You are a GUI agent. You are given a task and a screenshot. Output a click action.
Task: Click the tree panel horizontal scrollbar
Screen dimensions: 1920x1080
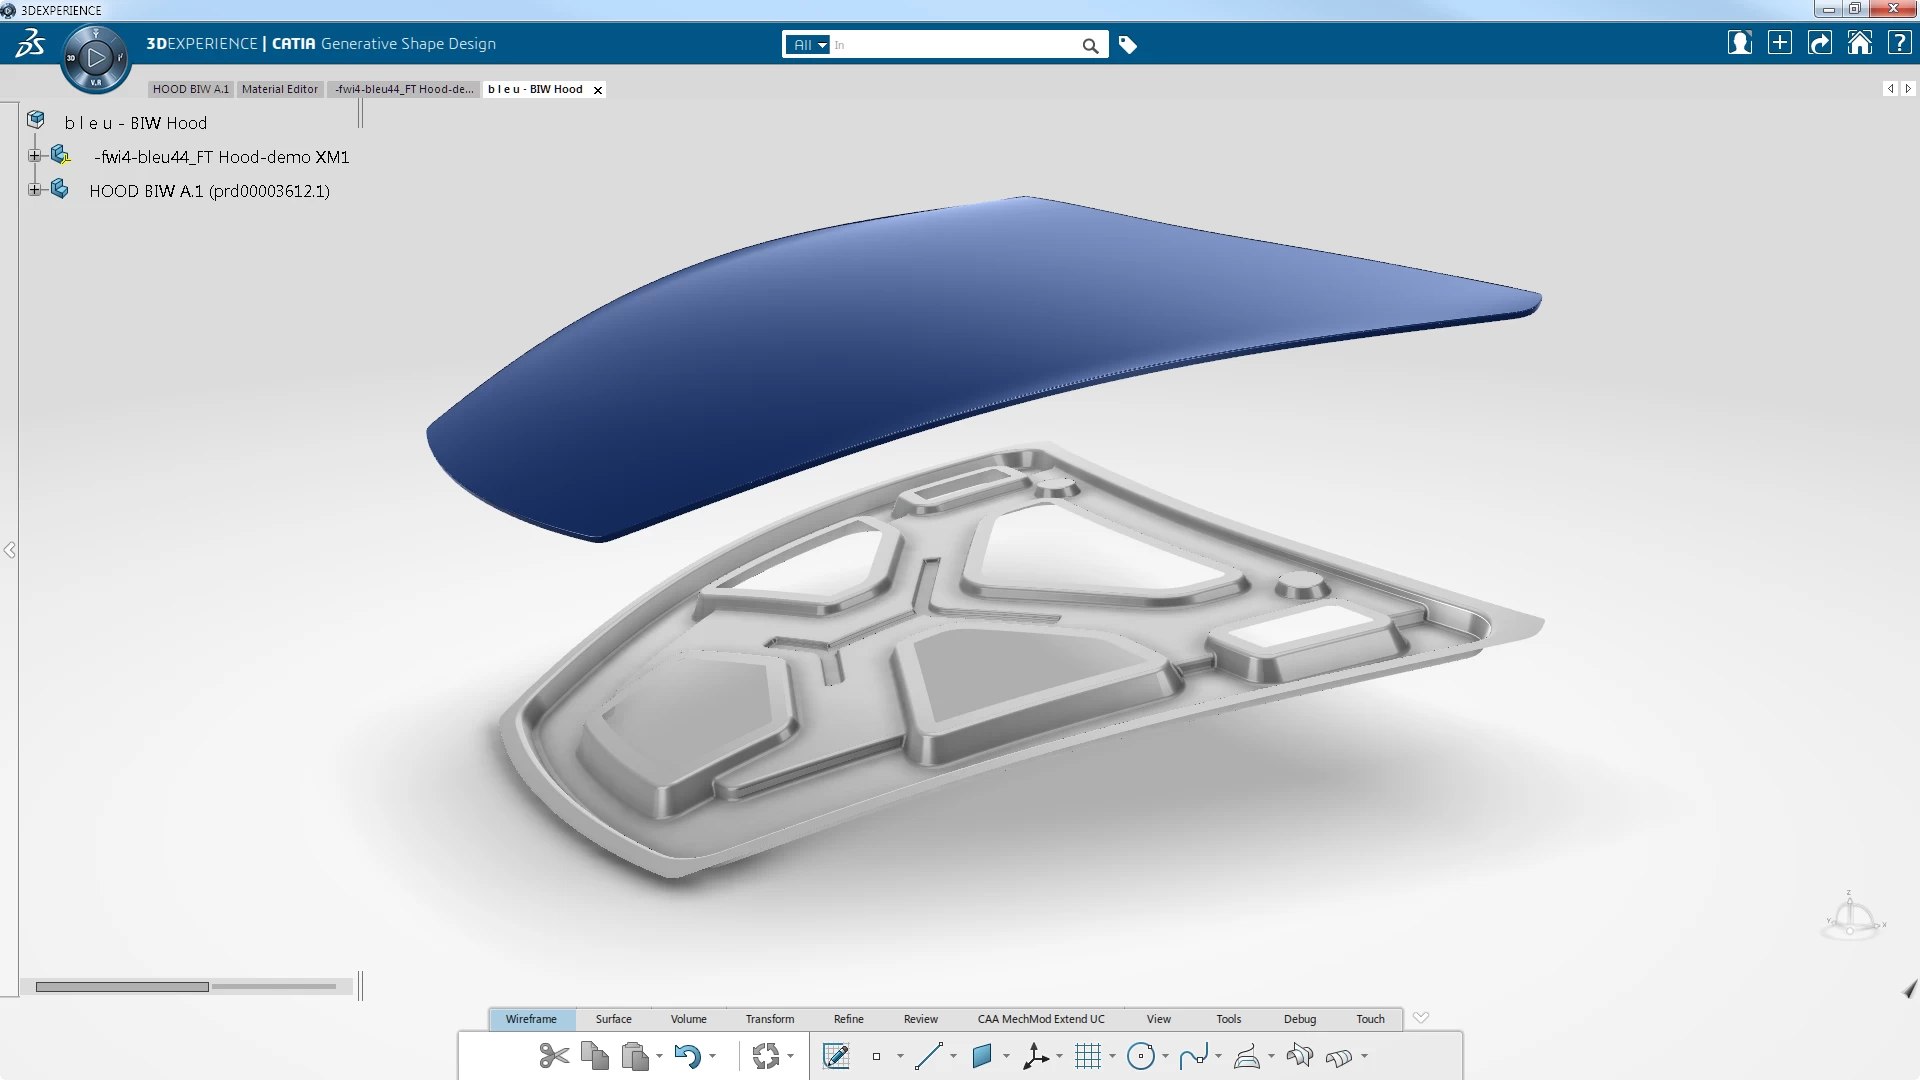tap(122, 987)
